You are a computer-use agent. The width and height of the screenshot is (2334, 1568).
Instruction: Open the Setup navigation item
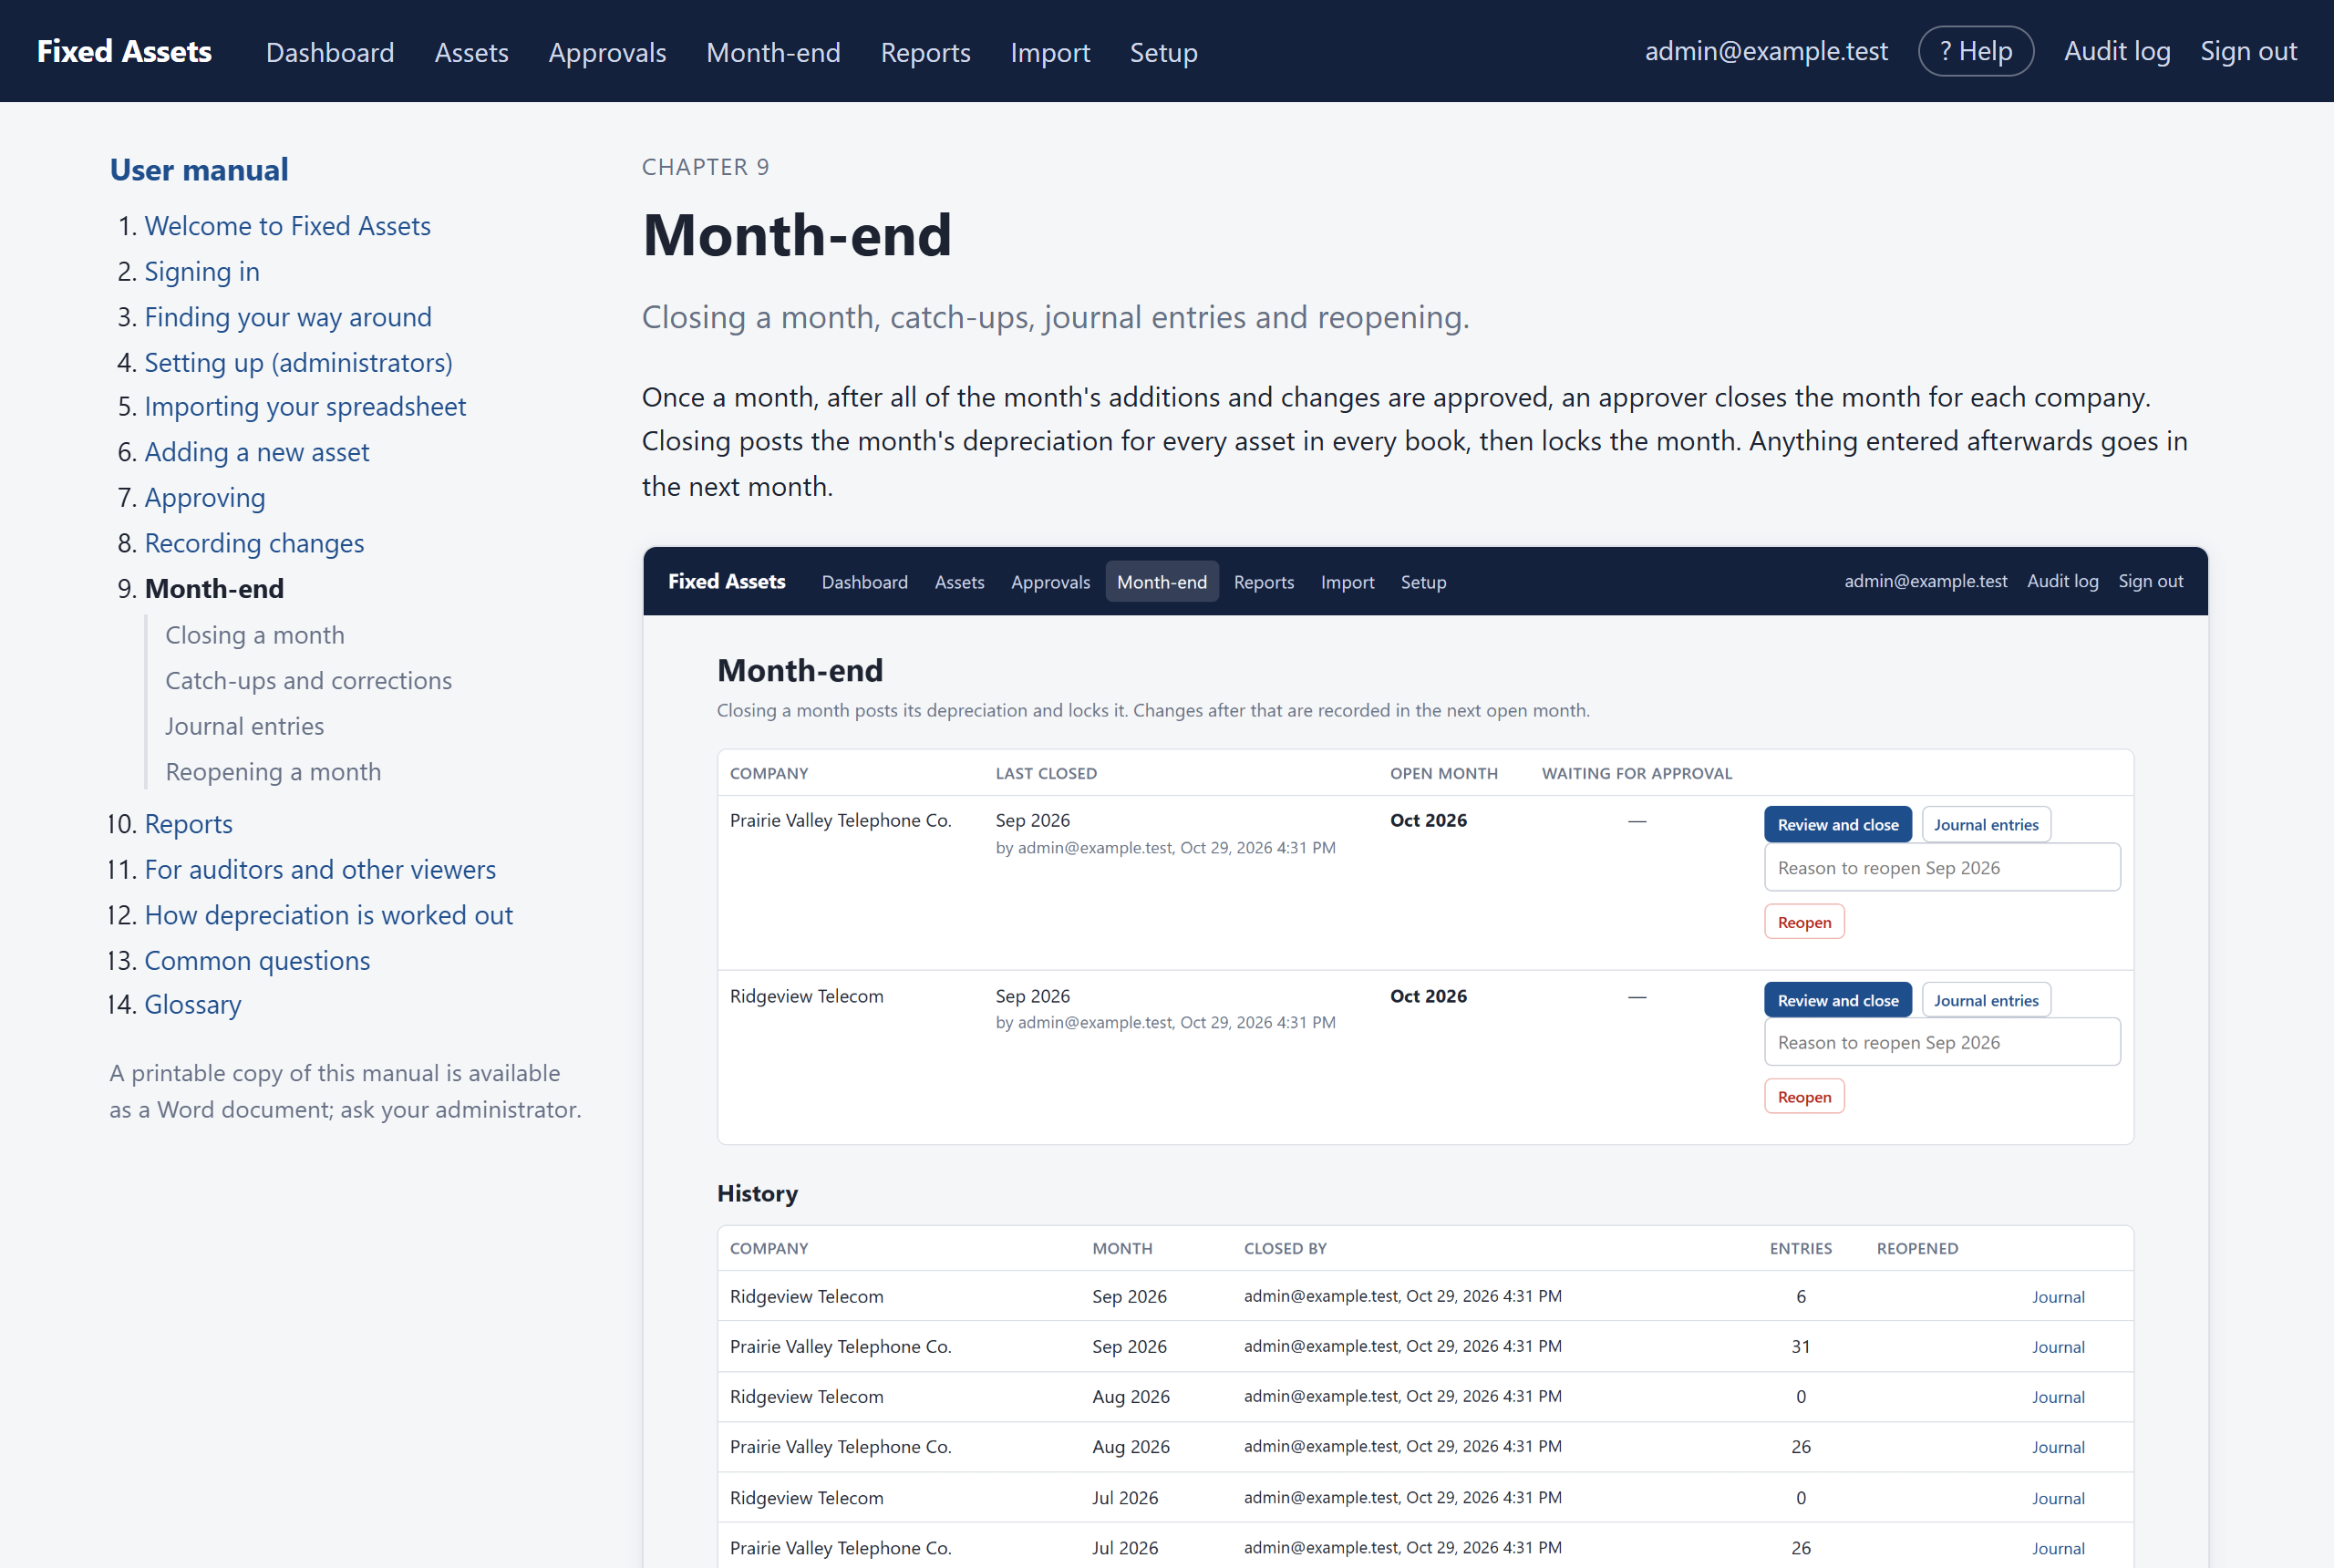tap(1163, 52)
